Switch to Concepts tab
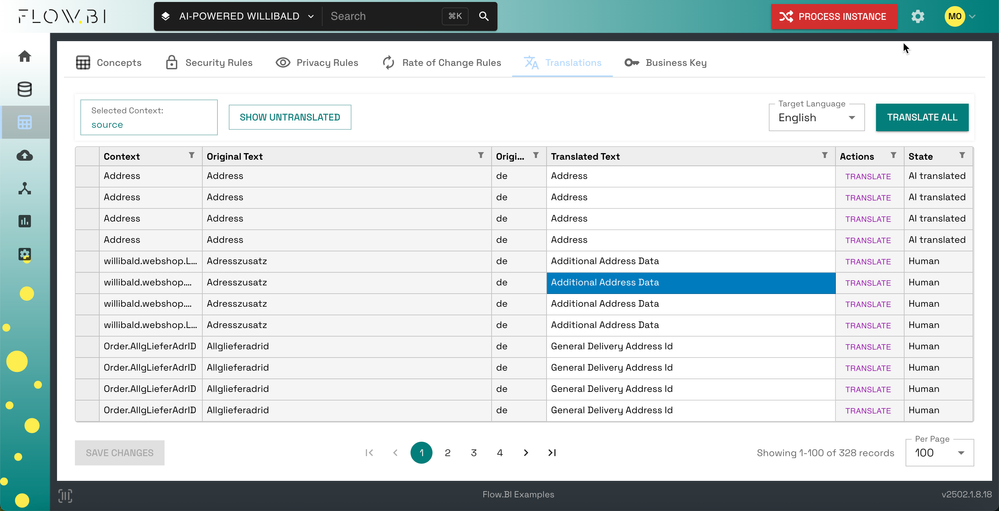The height and width of the screenshot is (511, 999). coord(109,62)
